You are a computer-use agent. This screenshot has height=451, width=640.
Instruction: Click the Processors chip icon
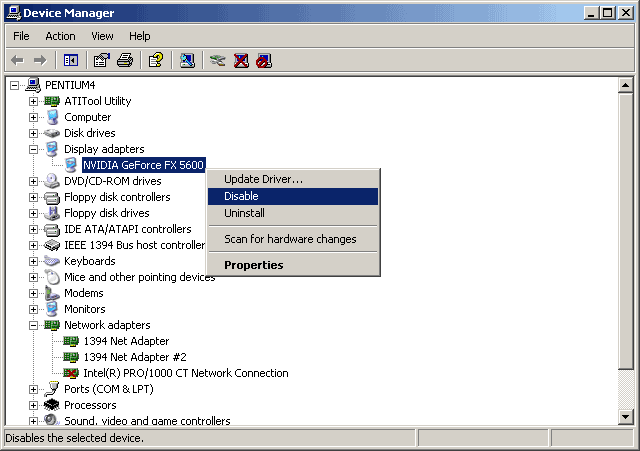(x=52, y=405)
